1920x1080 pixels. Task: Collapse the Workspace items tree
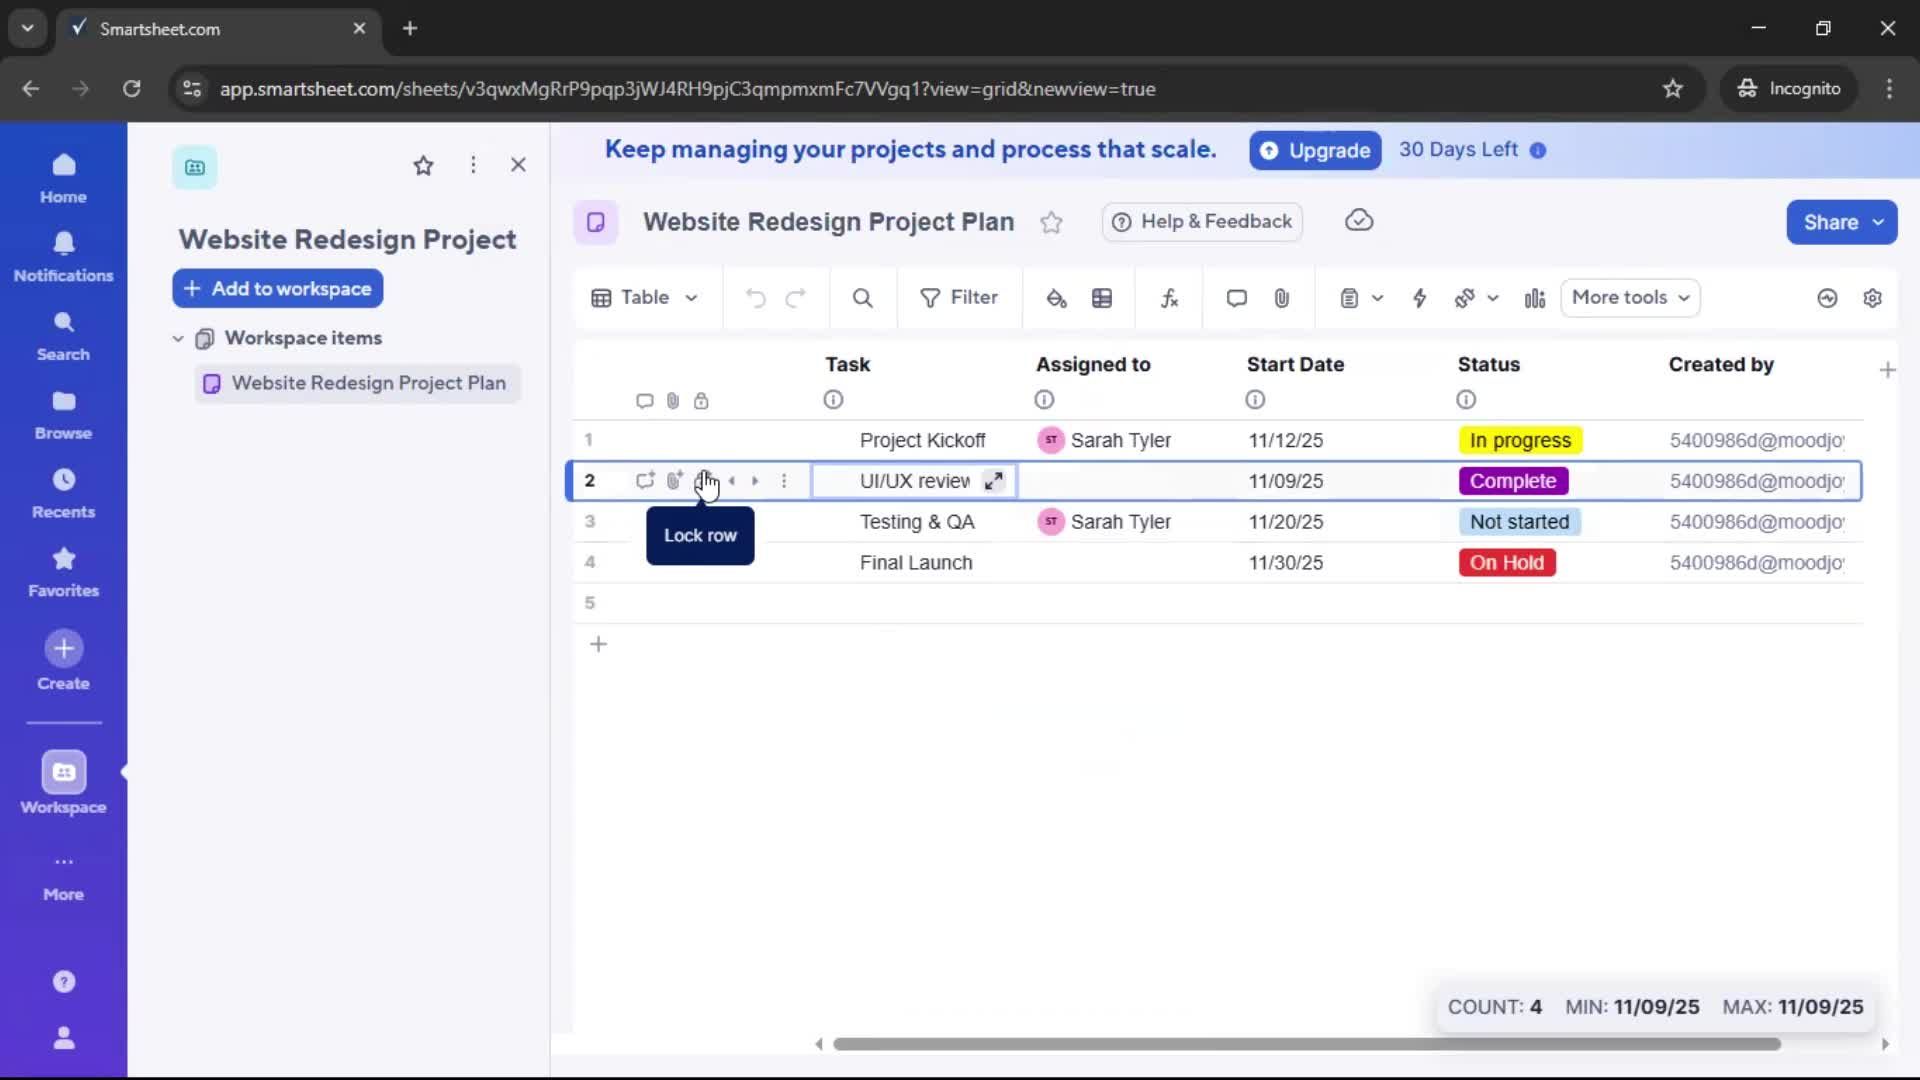point(178,338)
